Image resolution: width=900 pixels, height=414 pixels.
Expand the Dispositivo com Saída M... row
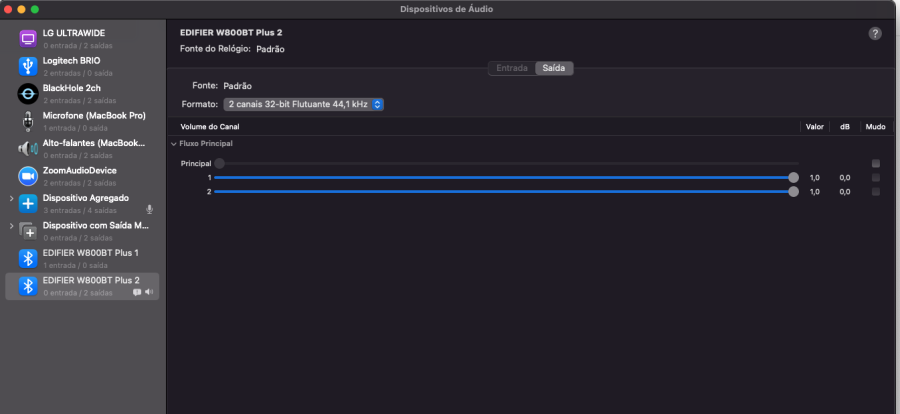(11, 226)
